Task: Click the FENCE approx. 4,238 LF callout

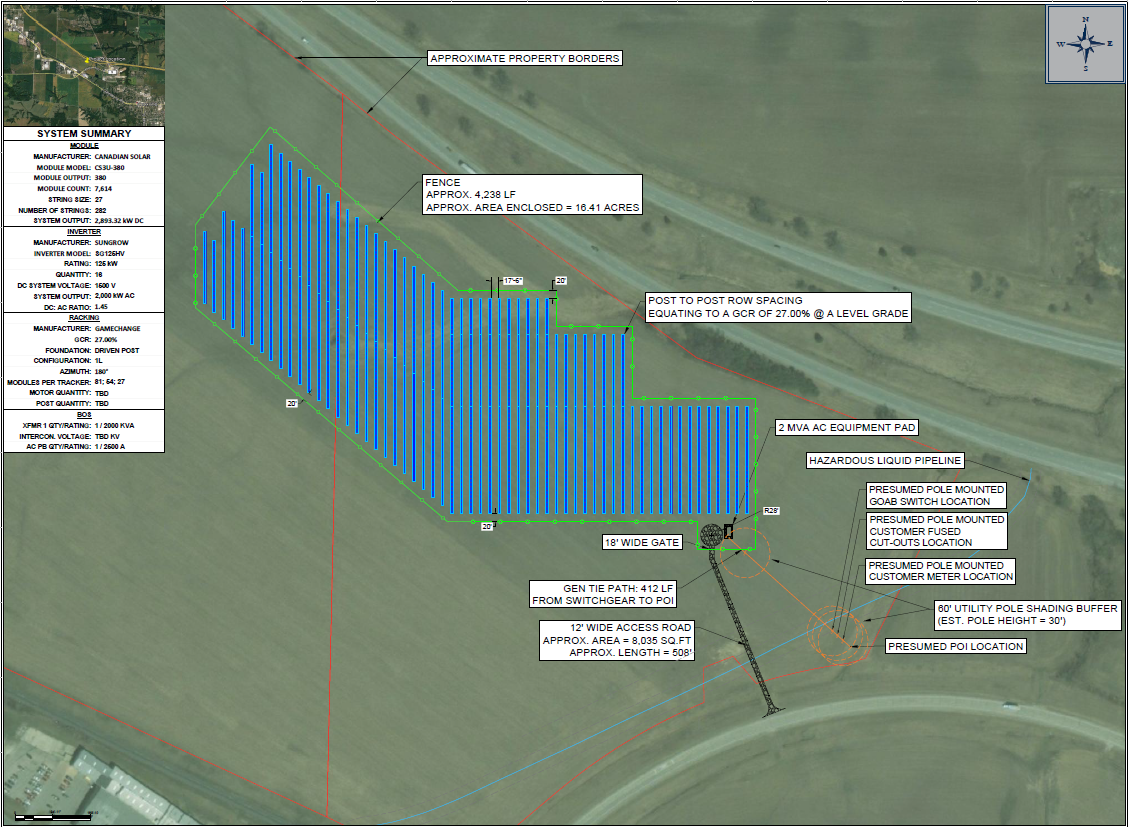Action: click(532, 195)
